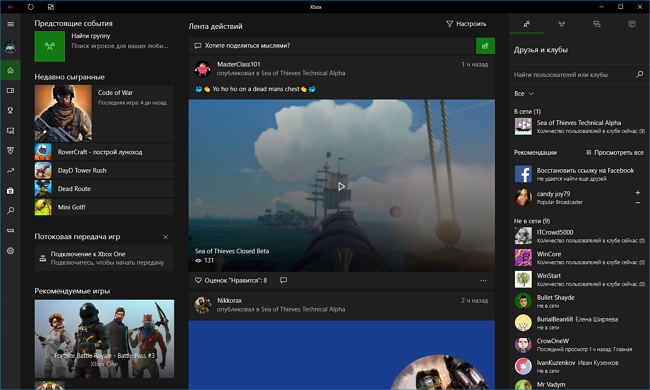The height and width of the screenshot is (390, 650).
Task: Dismiss candy joy79 suggestion with minus icon
Action: pos(638,203)
